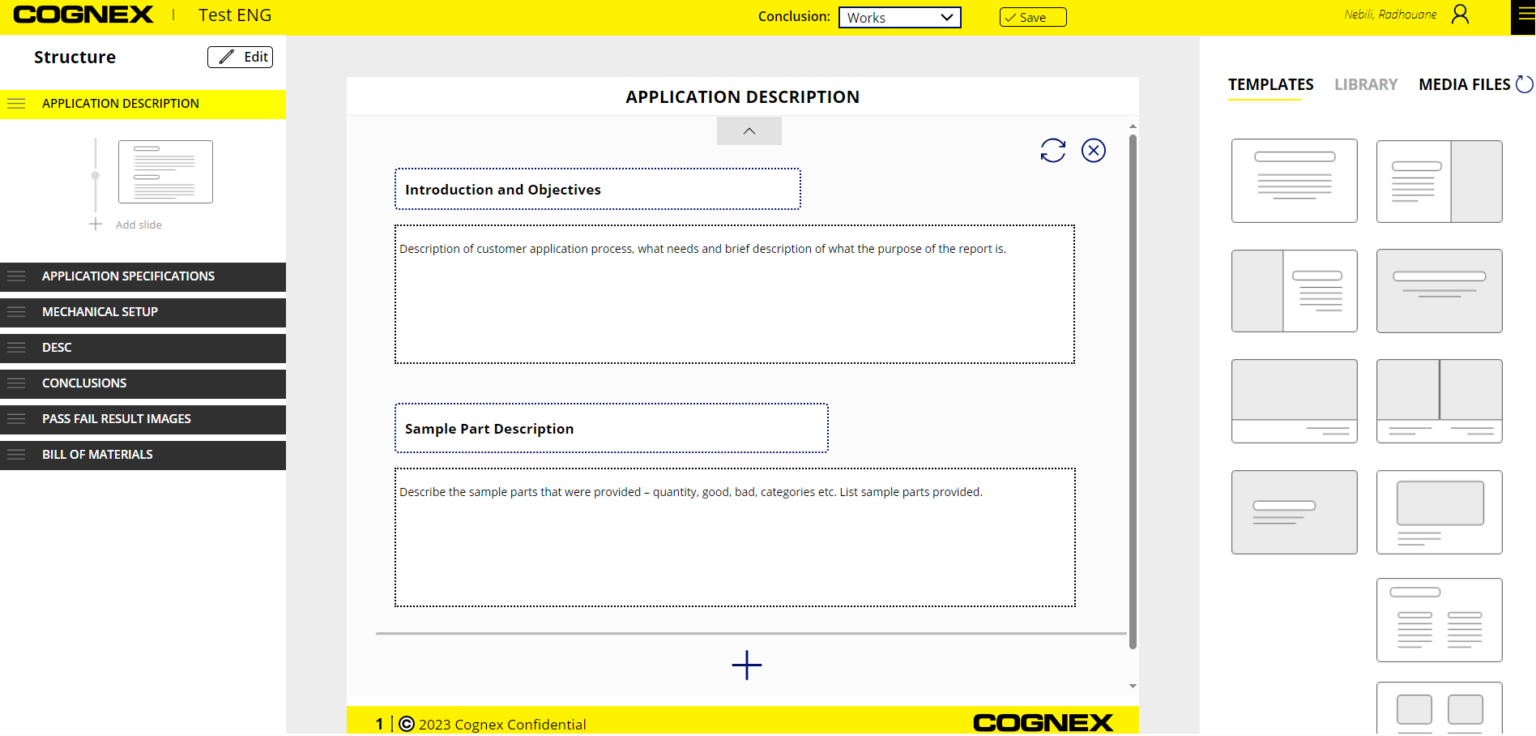
Task: Choose the two images with captions template
Action: click(x=1439, y=401)
